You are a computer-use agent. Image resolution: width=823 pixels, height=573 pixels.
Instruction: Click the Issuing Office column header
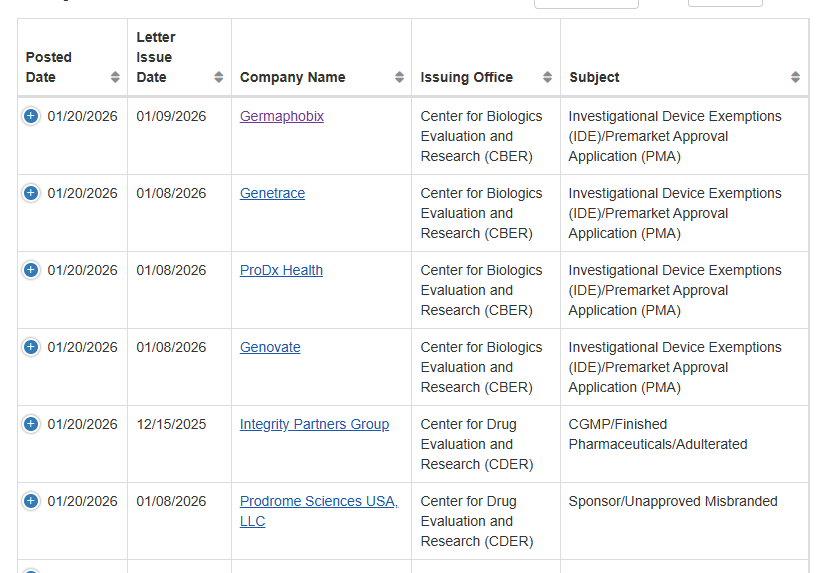click(x=467, y=77)
